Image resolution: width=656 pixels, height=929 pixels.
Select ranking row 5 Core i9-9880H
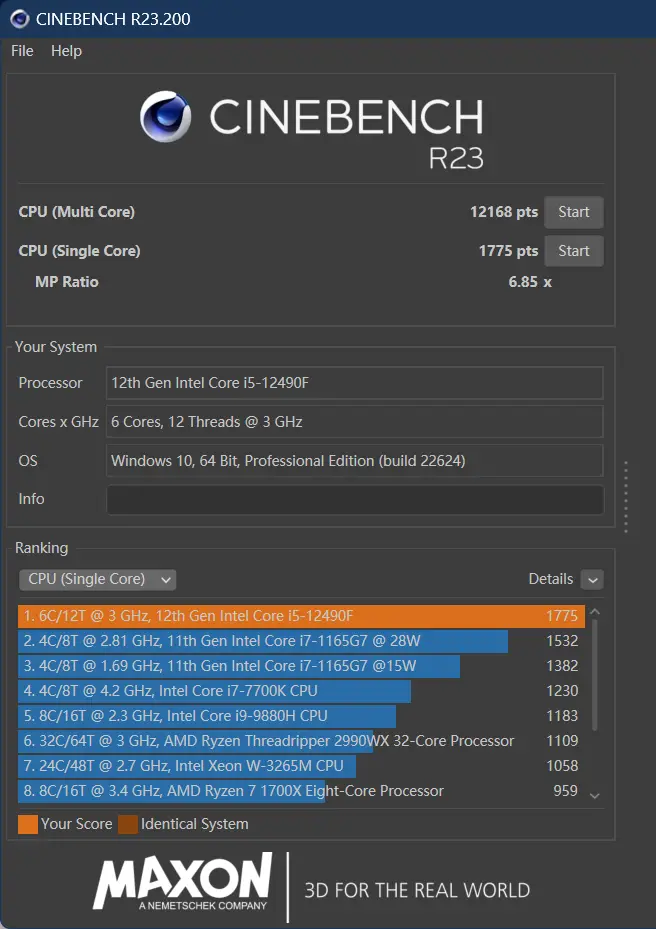coord(301,716)
